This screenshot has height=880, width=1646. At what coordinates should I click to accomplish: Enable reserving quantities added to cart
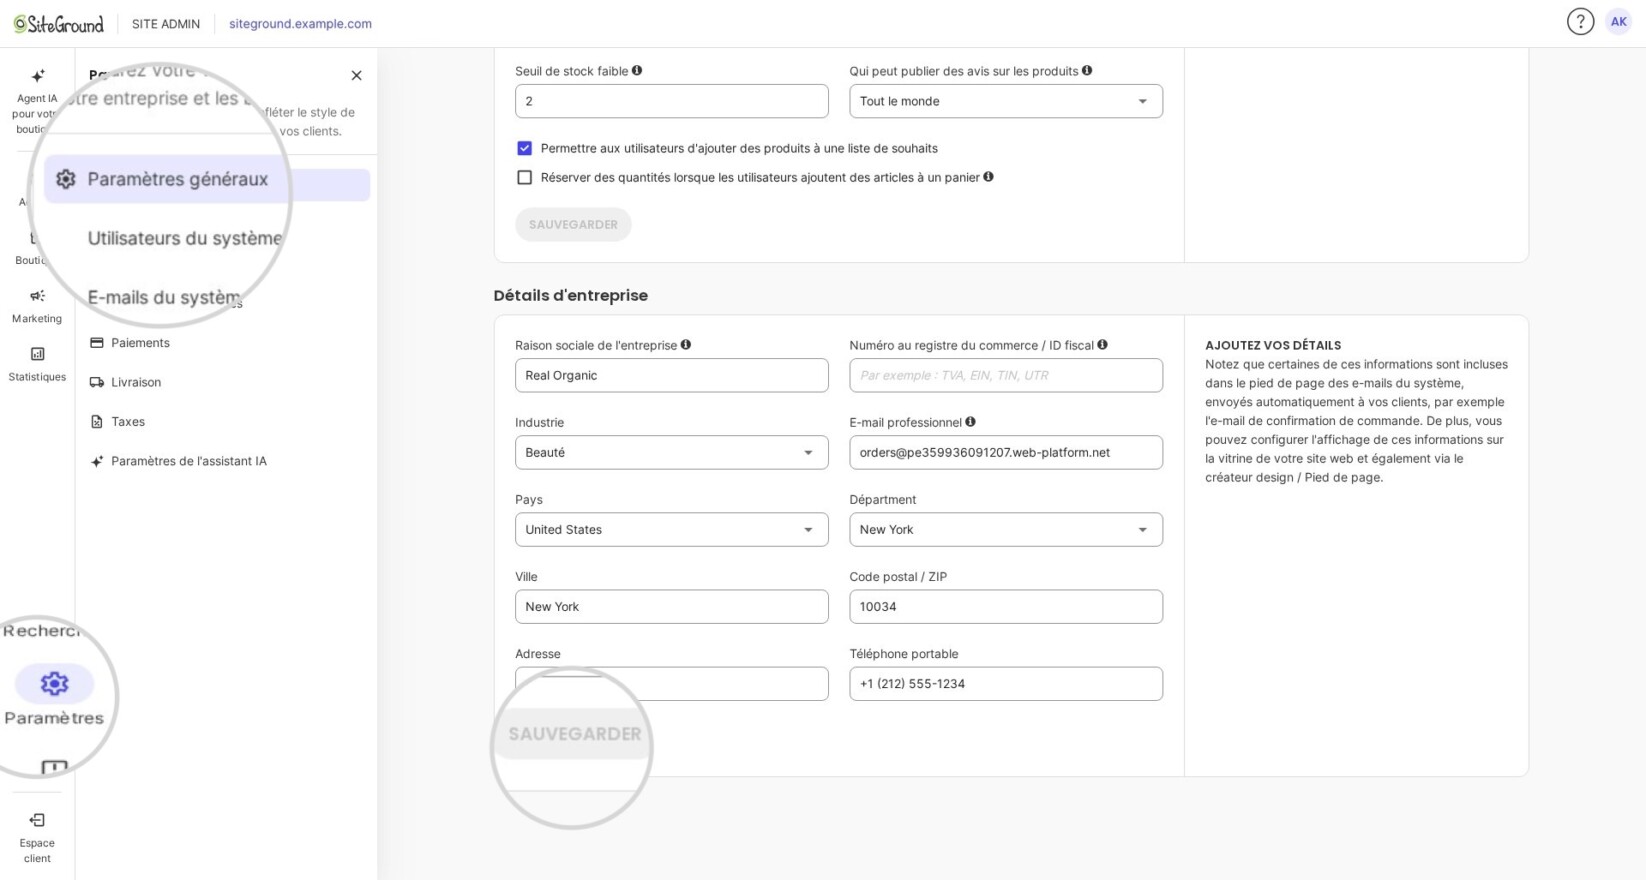tap(524, 177)
